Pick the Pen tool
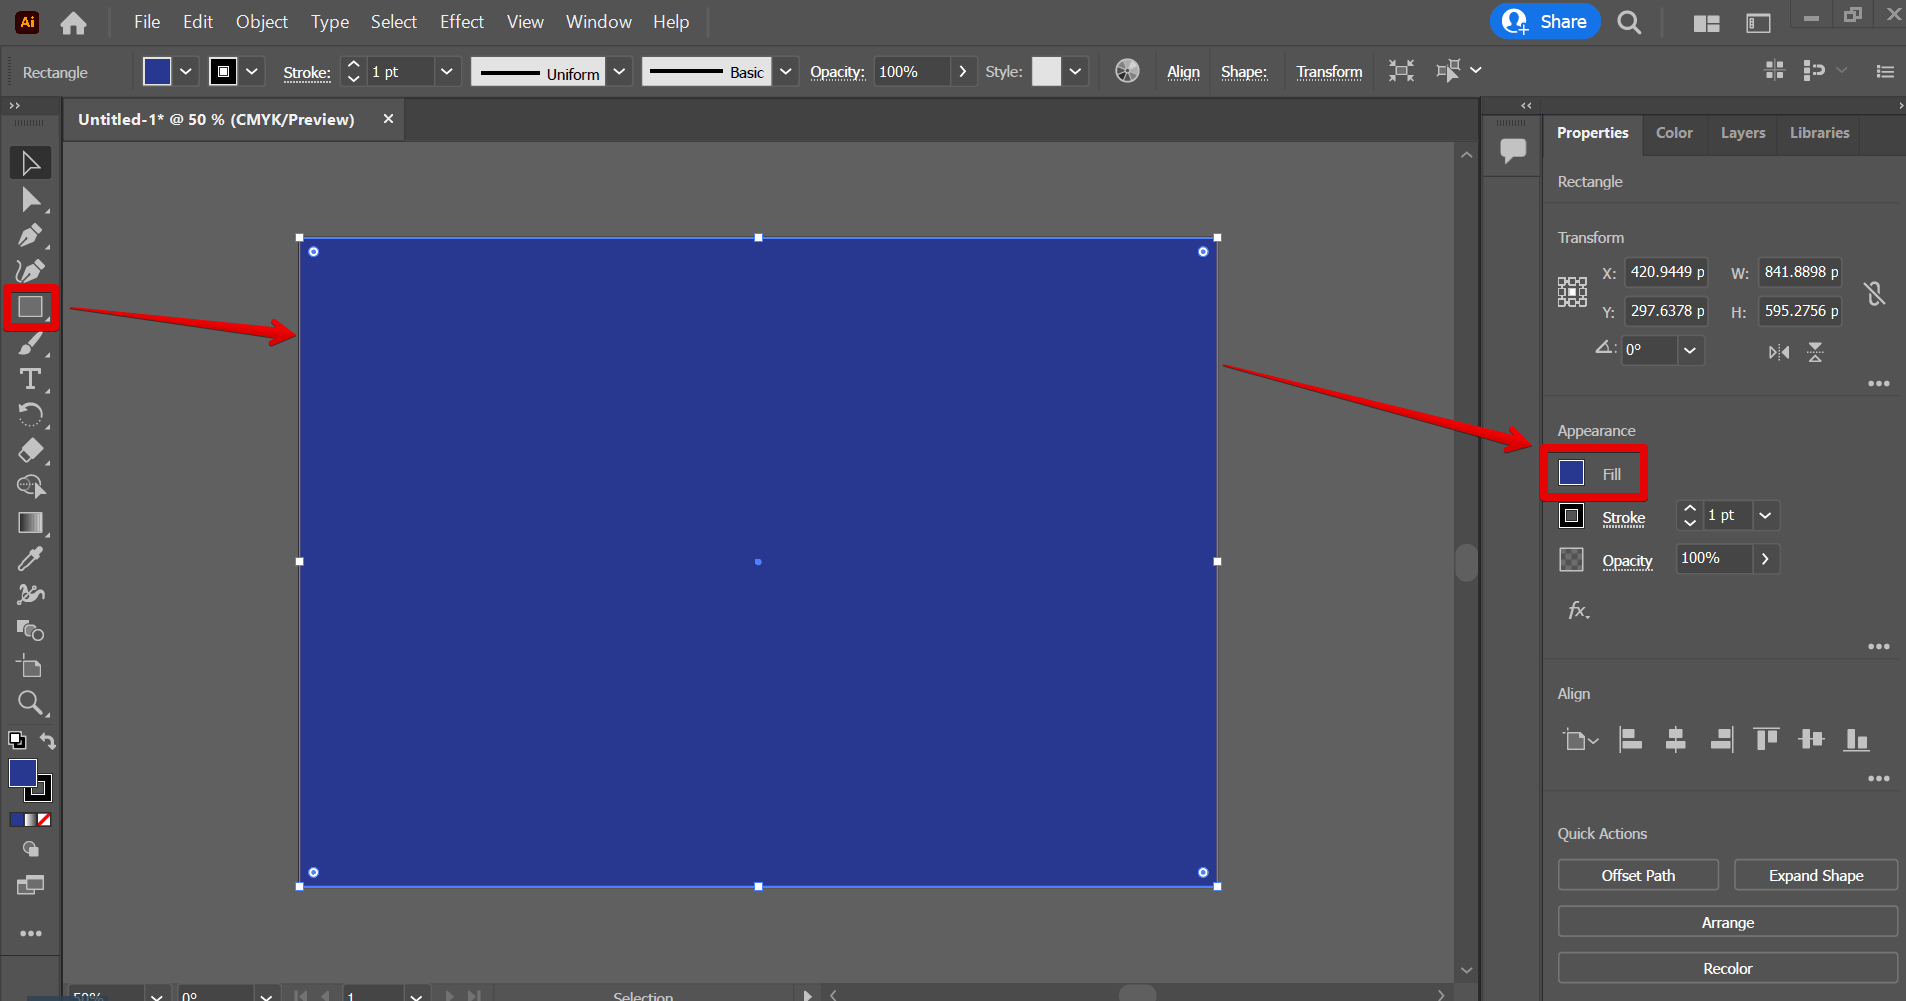Viewport: 1906px width, 1001px height. [x=31, y=235]
